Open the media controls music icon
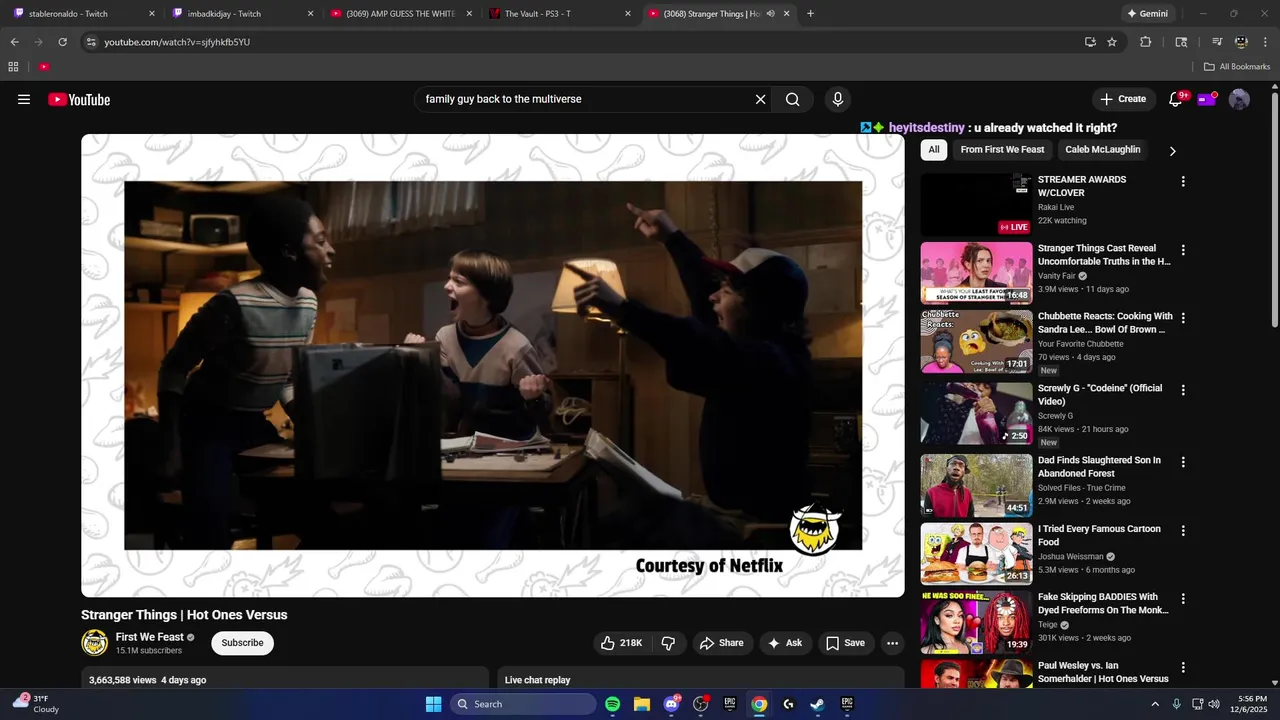Viewport: 1280px width, 720px height. pyautogui.click(x=1217, y=42)
